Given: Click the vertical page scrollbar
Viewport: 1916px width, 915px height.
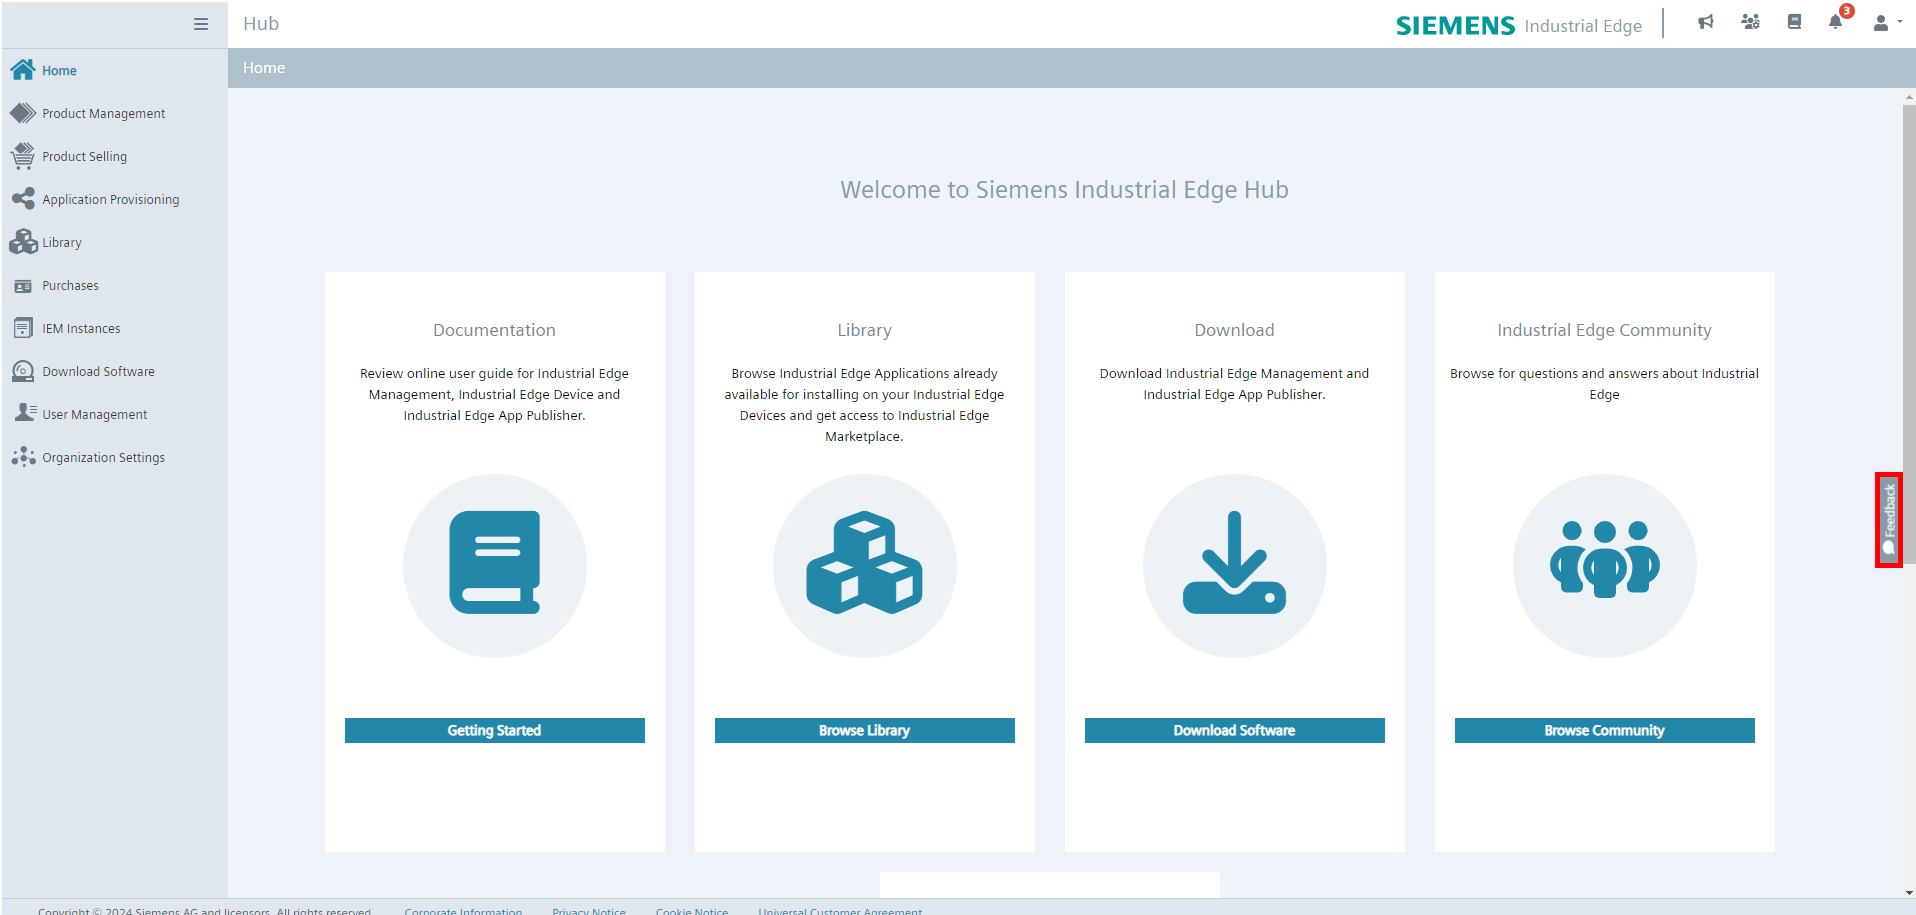Looking at the screenshot, I should (1908, 300).
